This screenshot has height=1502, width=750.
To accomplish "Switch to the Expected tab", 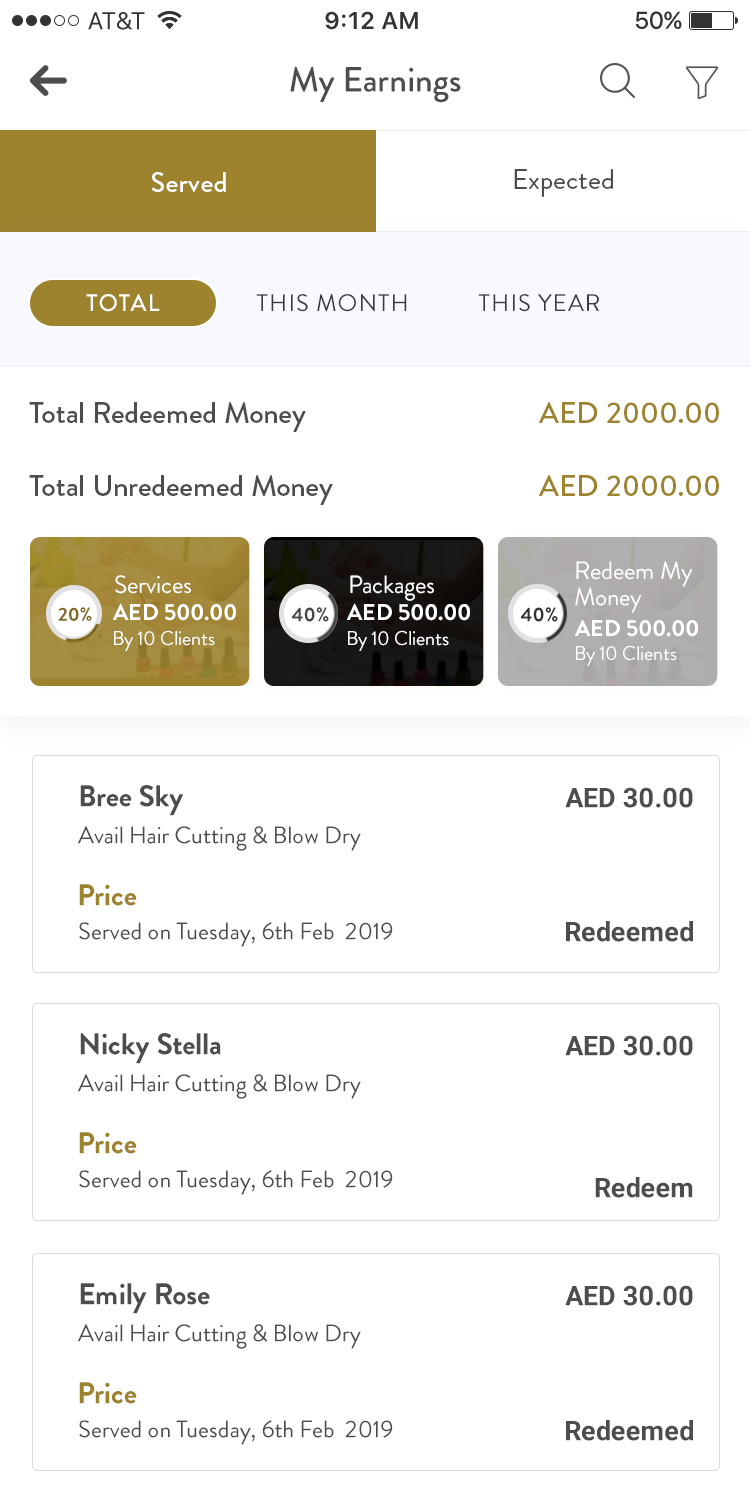I will [563, 181].
